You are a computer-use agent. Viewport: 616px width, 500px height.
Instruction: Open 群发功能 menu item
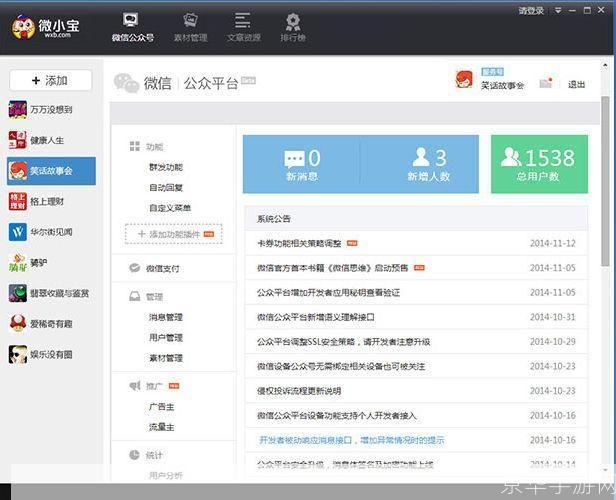pos(166,167)
